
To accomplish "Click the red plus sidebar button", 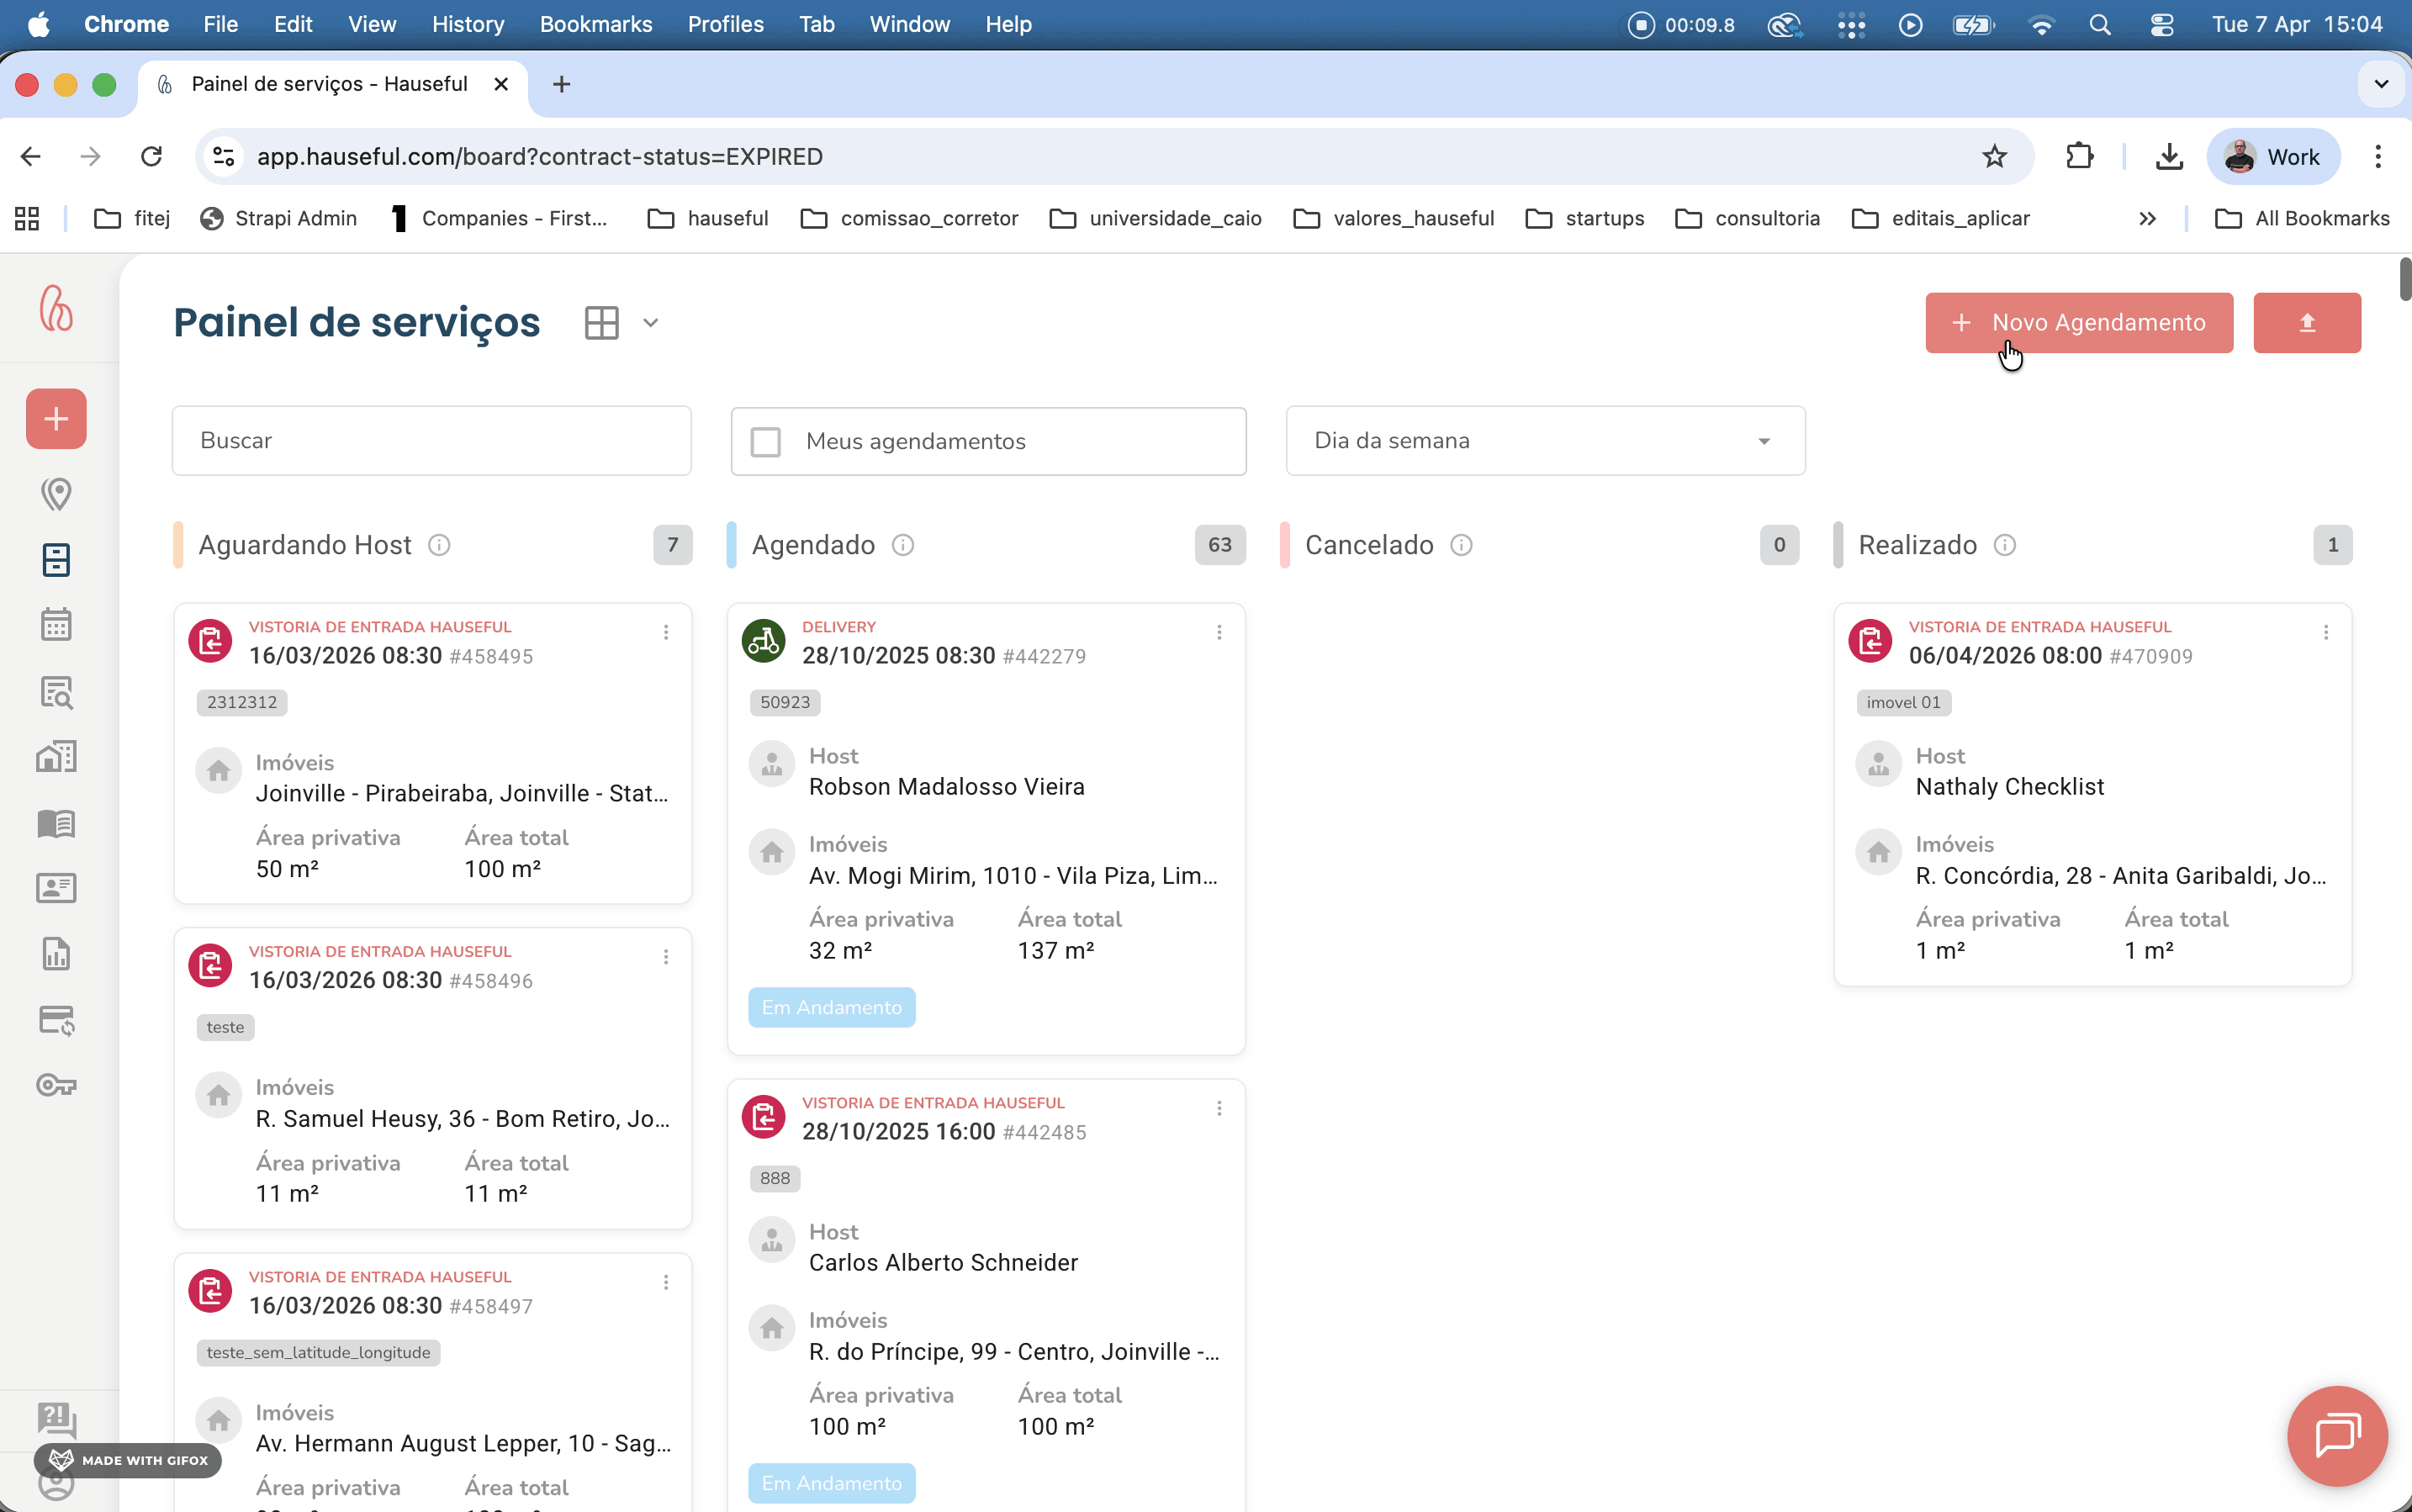I will click(56, 418).
